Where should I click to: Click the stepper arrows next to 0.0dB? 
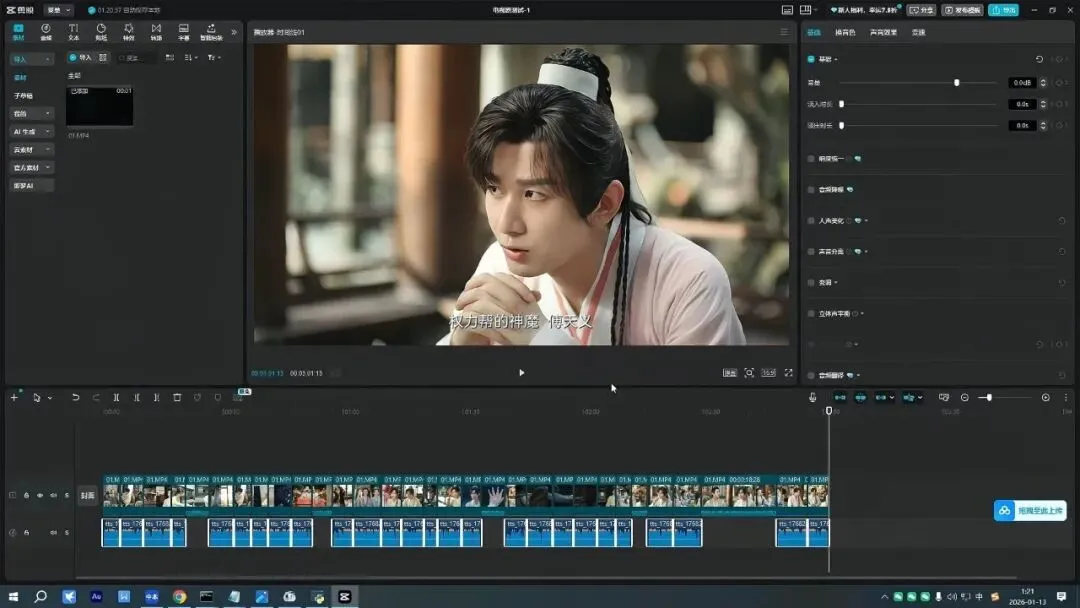1043,83
